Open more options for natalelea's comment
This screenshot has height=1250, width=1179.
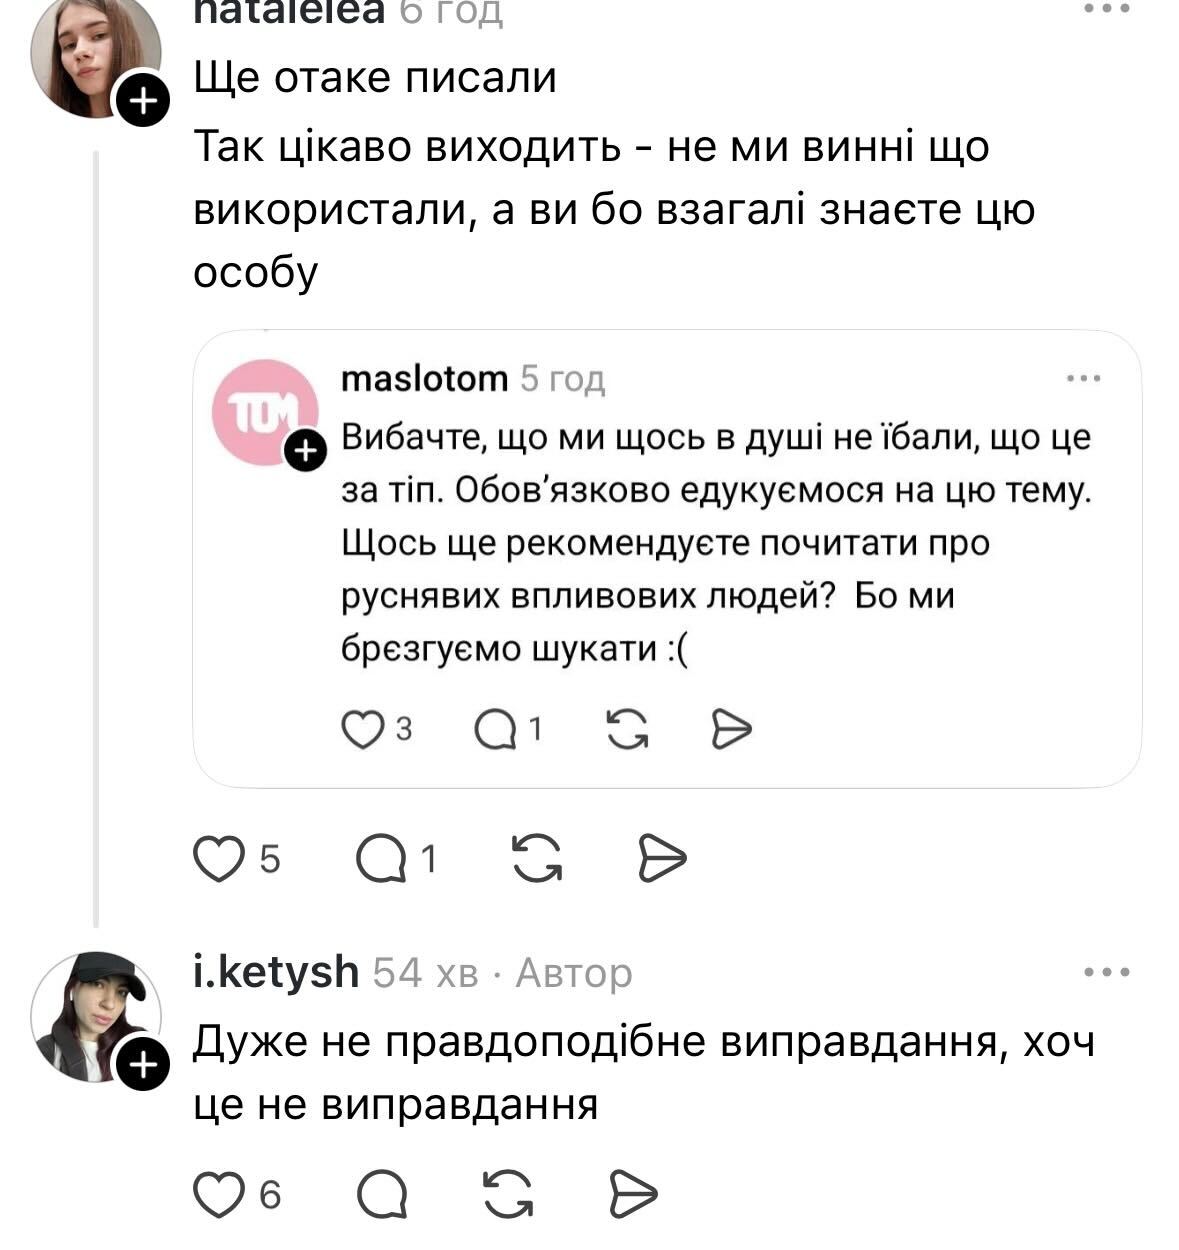coord(1107,8)
